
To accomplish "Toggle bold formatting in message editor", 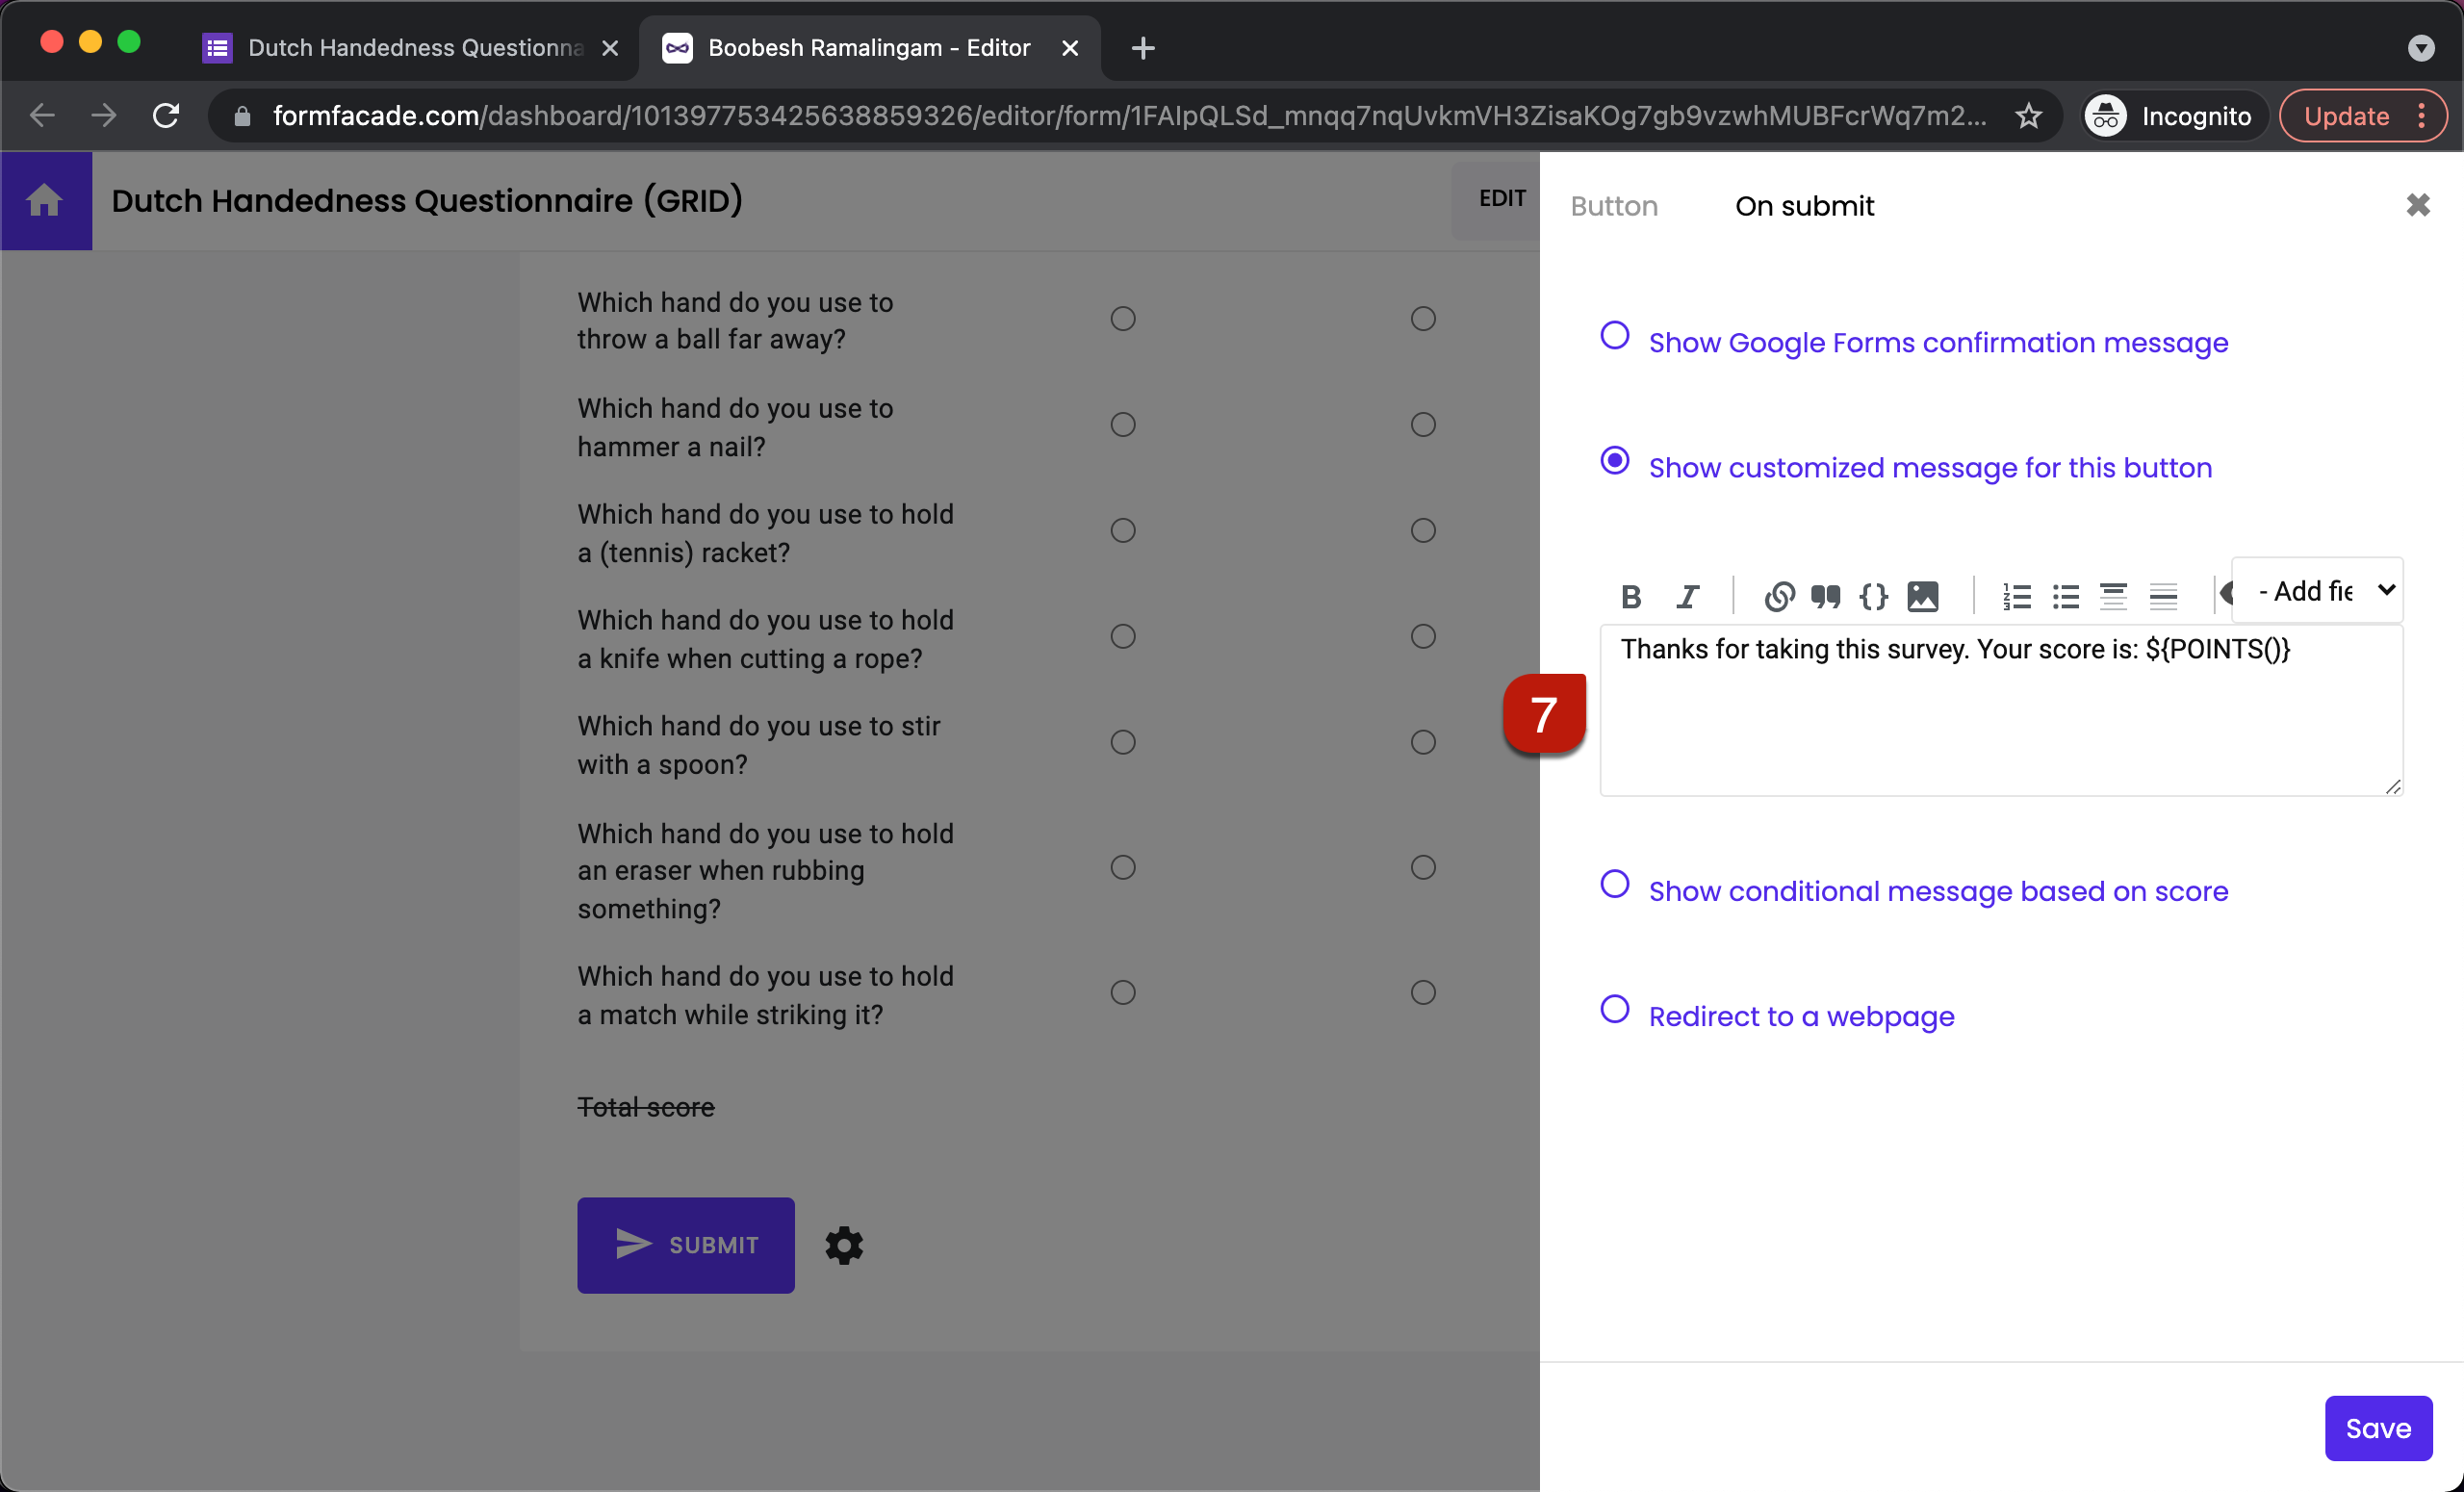I will tap(1630, 597).
